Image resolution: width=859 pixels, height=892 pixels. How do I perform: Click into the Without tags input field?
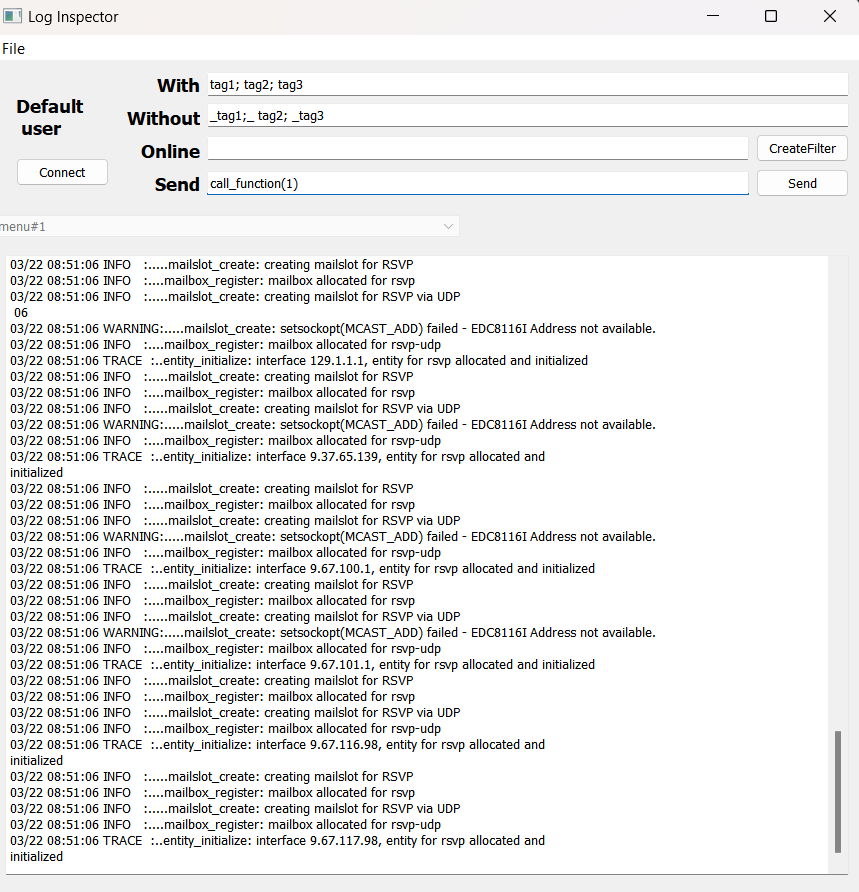pos(527,116)
